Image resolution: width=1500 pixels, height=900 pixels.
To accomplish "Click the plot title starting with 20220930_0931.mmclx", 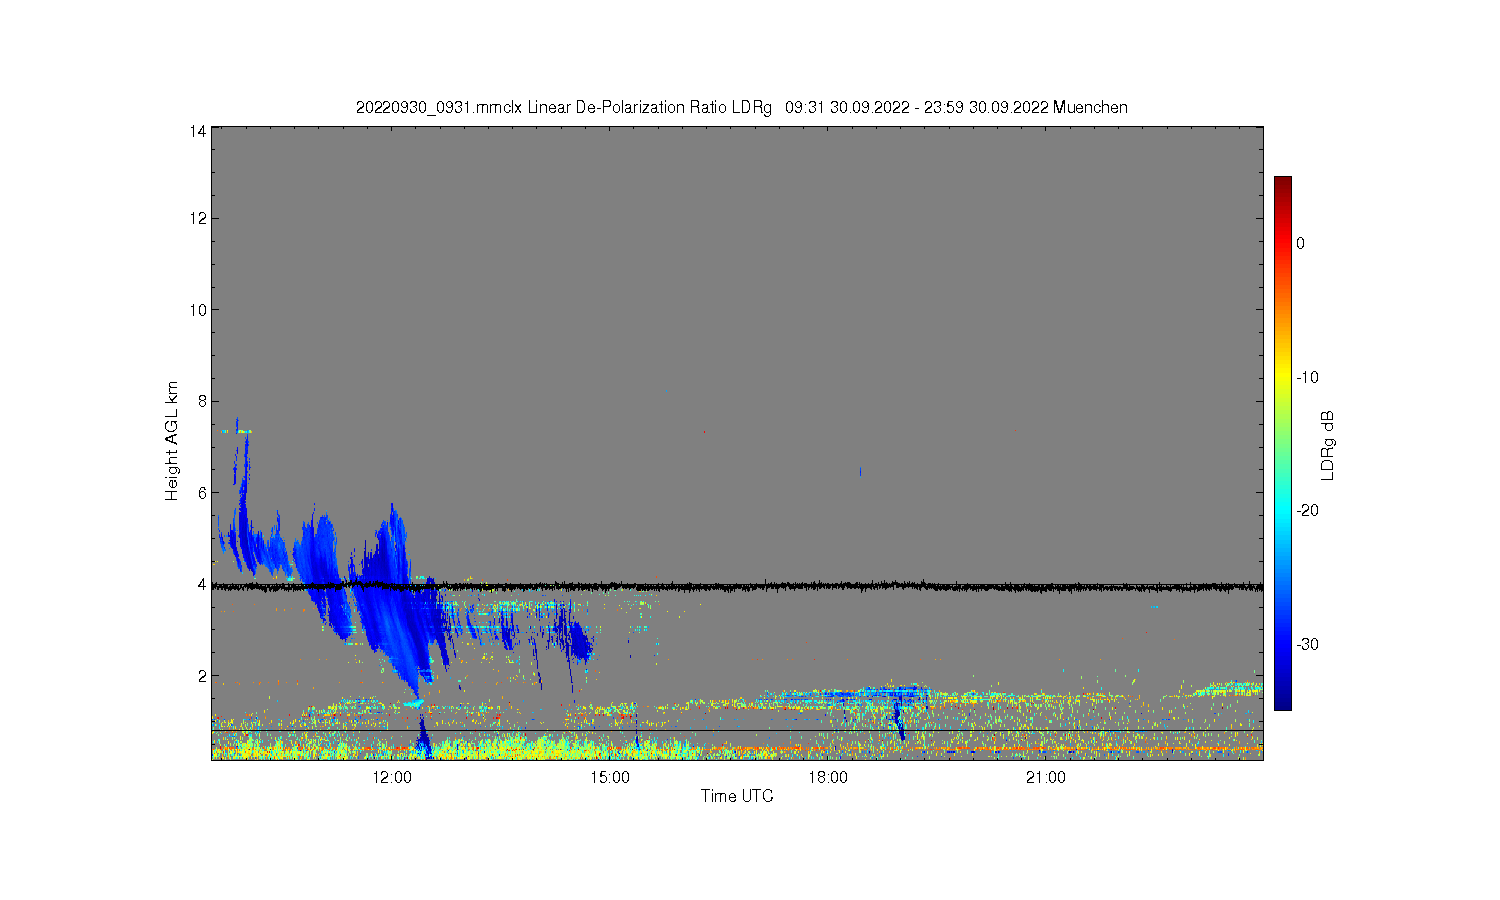I will coord(741,107).
